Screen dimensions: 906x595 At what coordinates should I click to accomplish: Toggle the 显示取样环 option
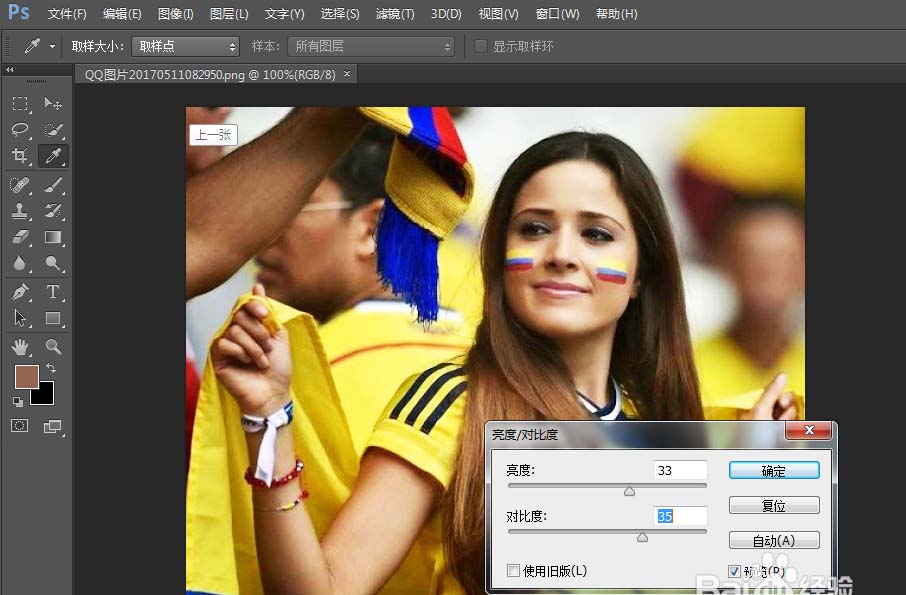click(x=481, y=46)
